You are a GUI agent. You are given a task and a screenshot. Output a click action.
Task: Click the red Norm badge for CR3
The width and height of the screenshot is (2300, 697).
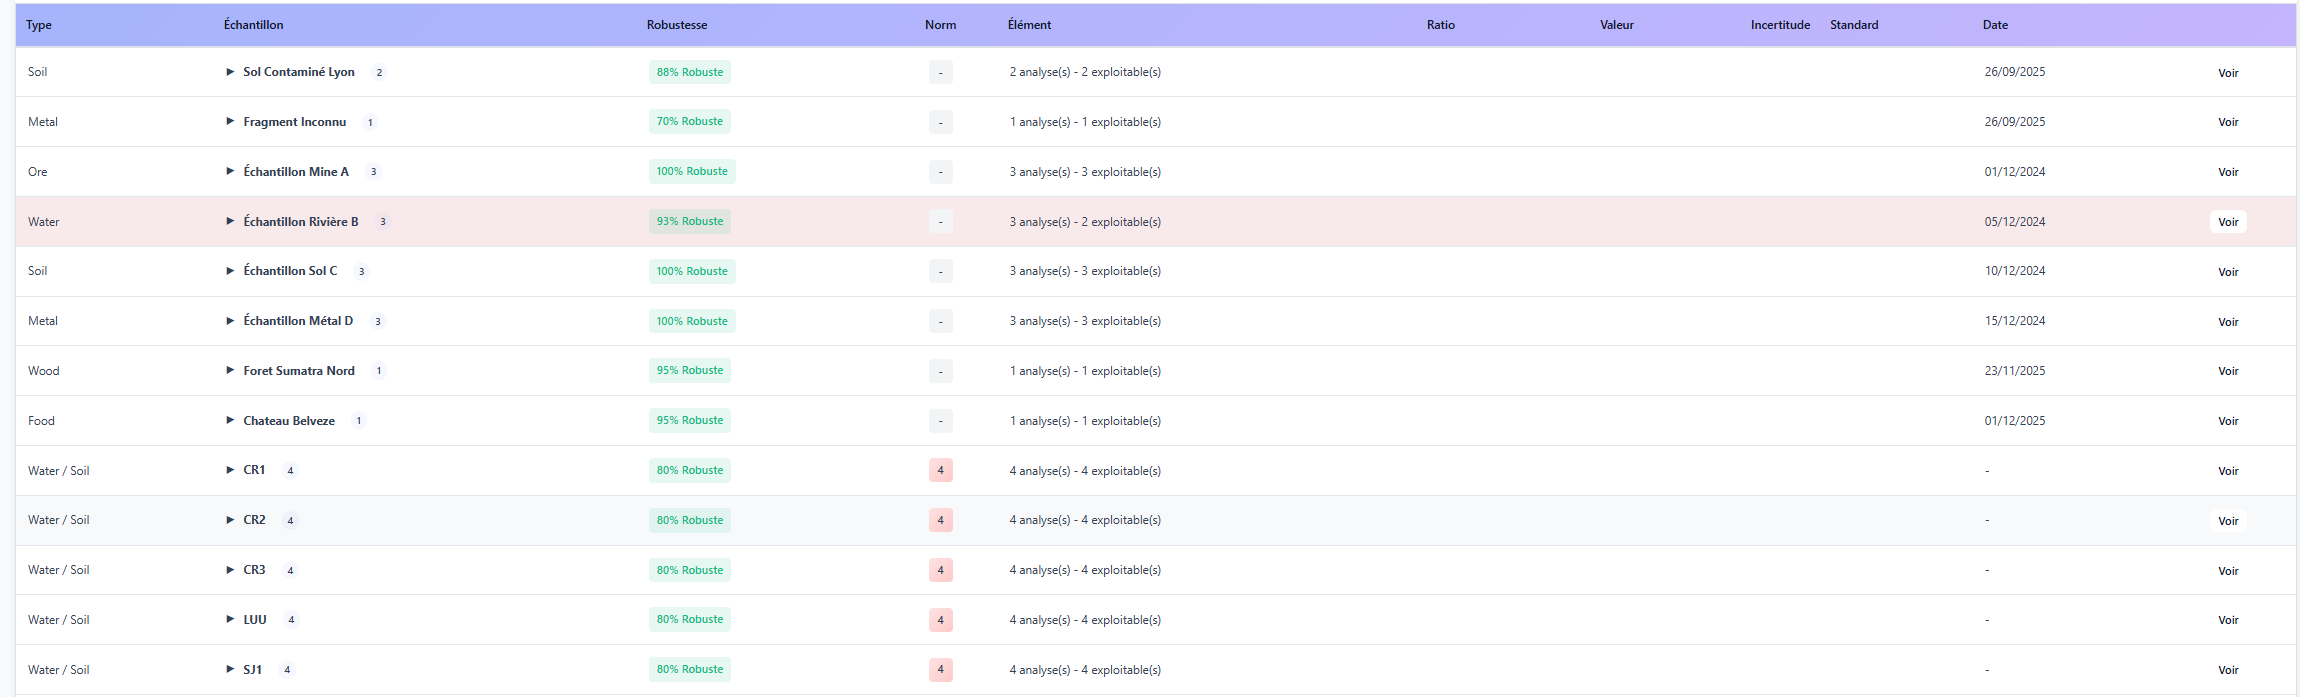click(x=940, y=570)
